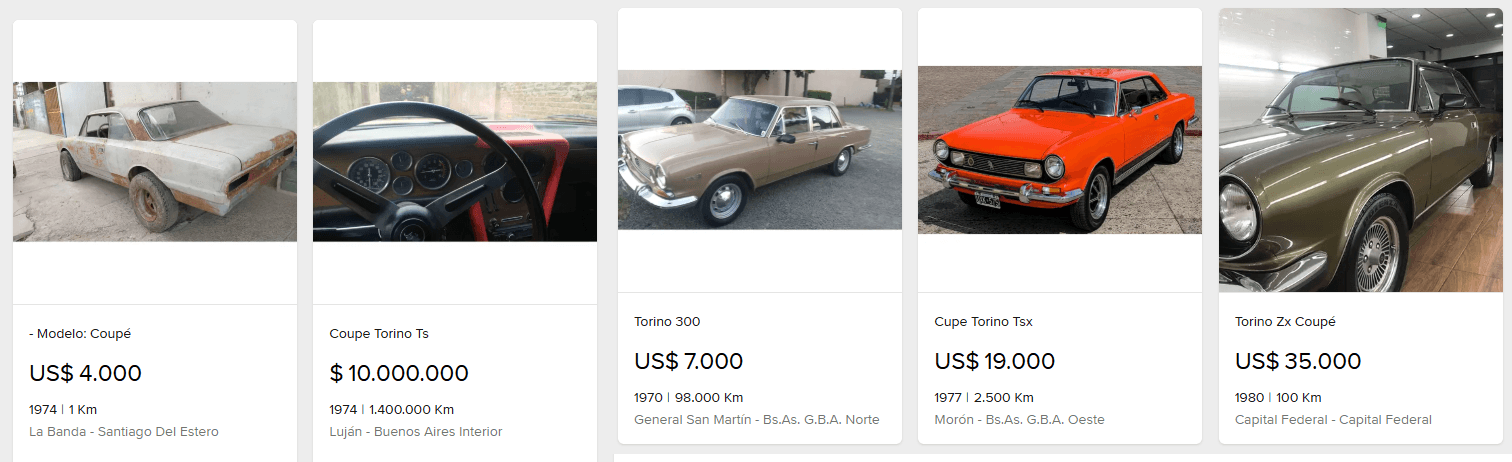
Task: Click the La Banda - Santiago Del Estero location
Action: coord(124,432)
